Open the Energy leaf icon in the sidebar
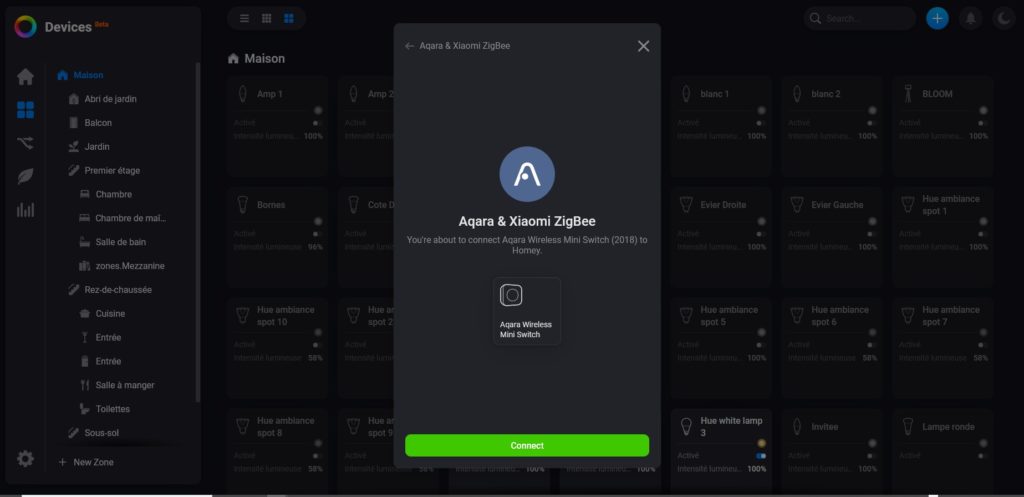Screen dimensions: 1024x497 coord(25,176)
